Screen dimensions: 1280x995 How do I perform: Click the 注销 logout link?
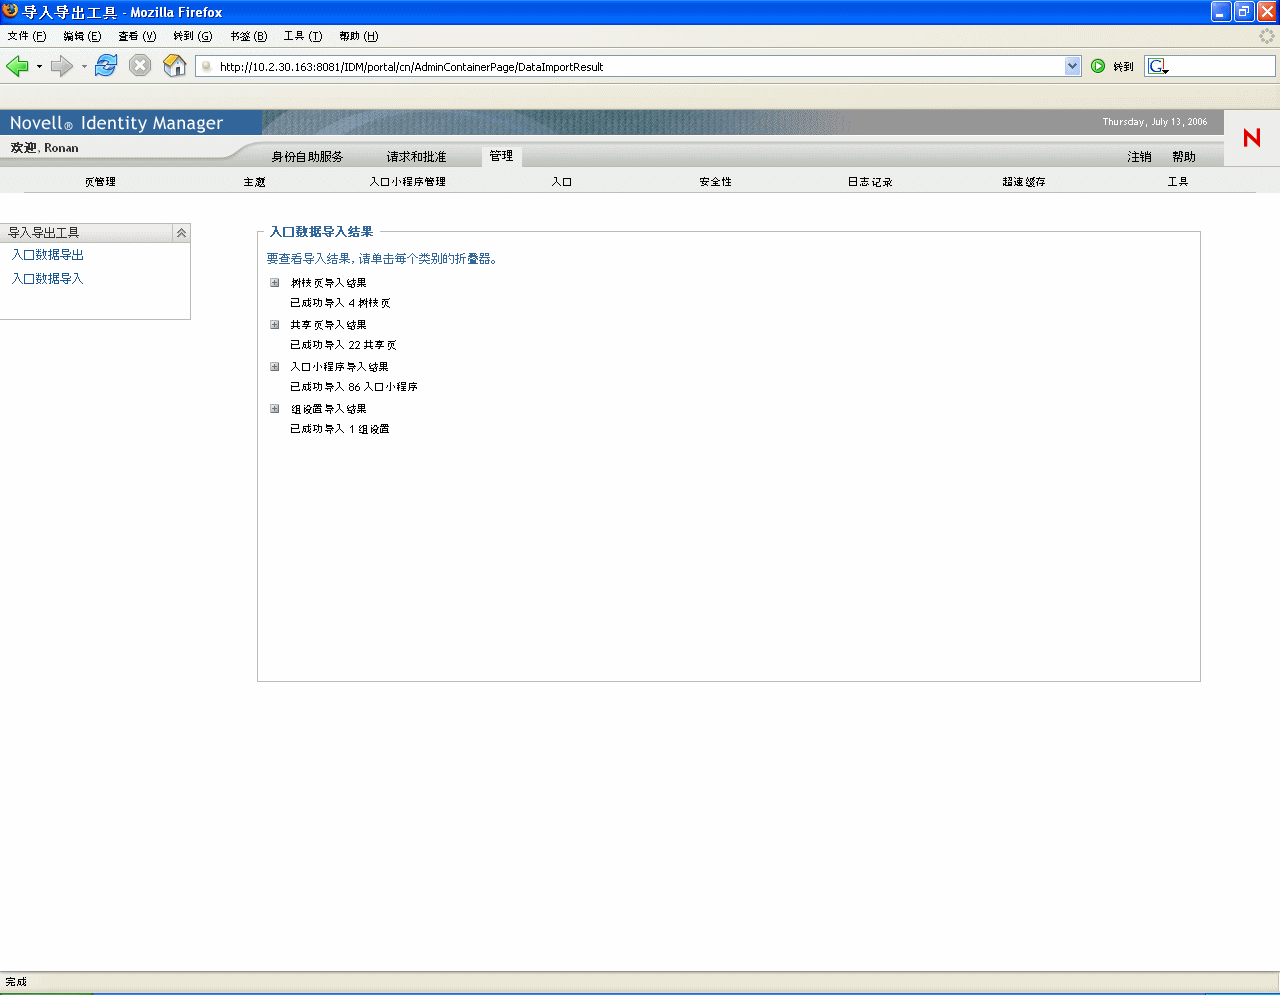[x=1140, y=157]
